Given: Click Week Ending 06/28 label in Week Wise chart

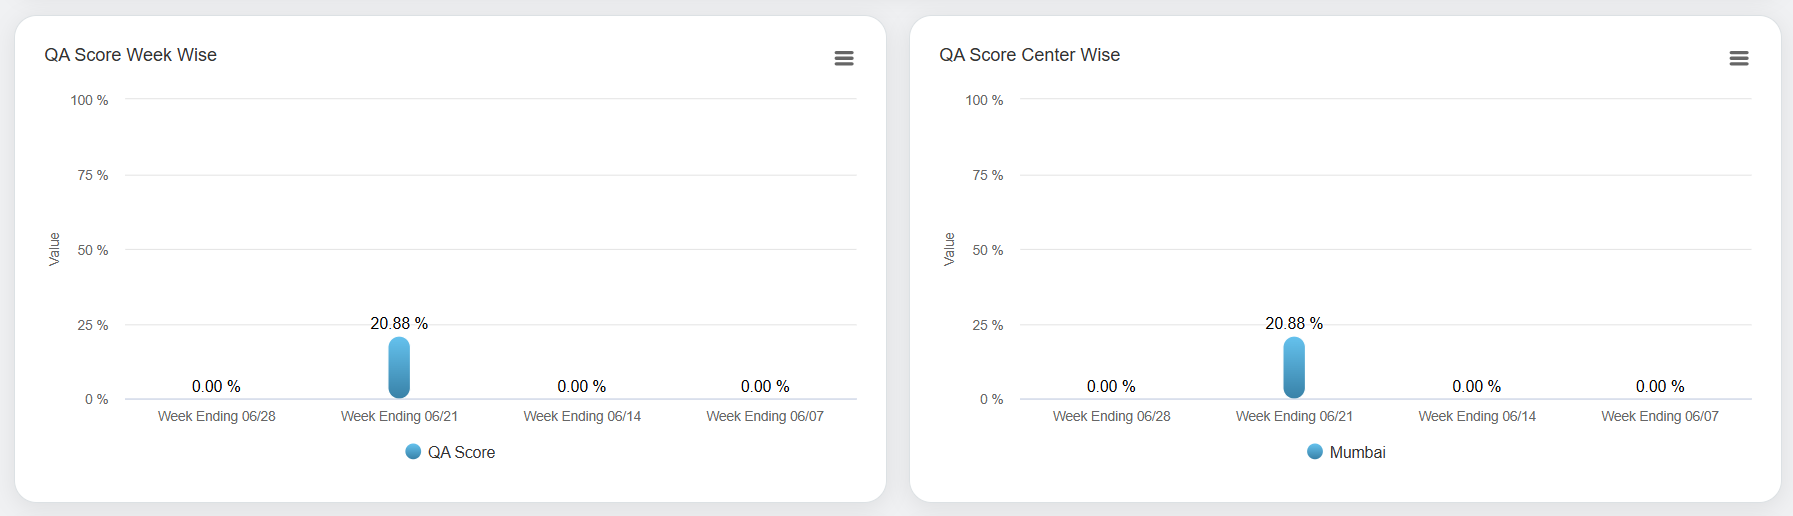Looking at the screenshot, I should click(216, 416).
